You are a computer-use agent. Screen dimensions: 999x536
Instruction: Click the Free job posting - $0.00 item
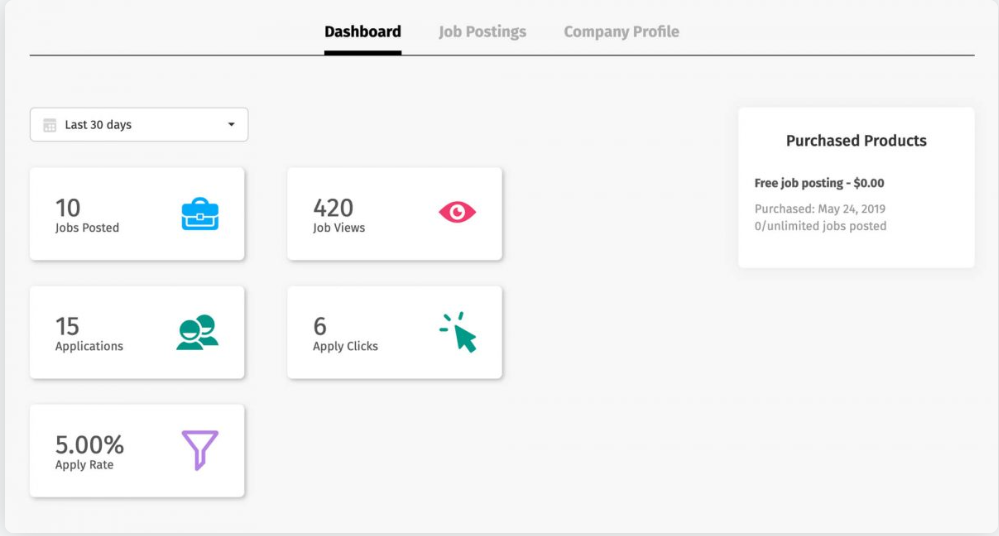819,184
